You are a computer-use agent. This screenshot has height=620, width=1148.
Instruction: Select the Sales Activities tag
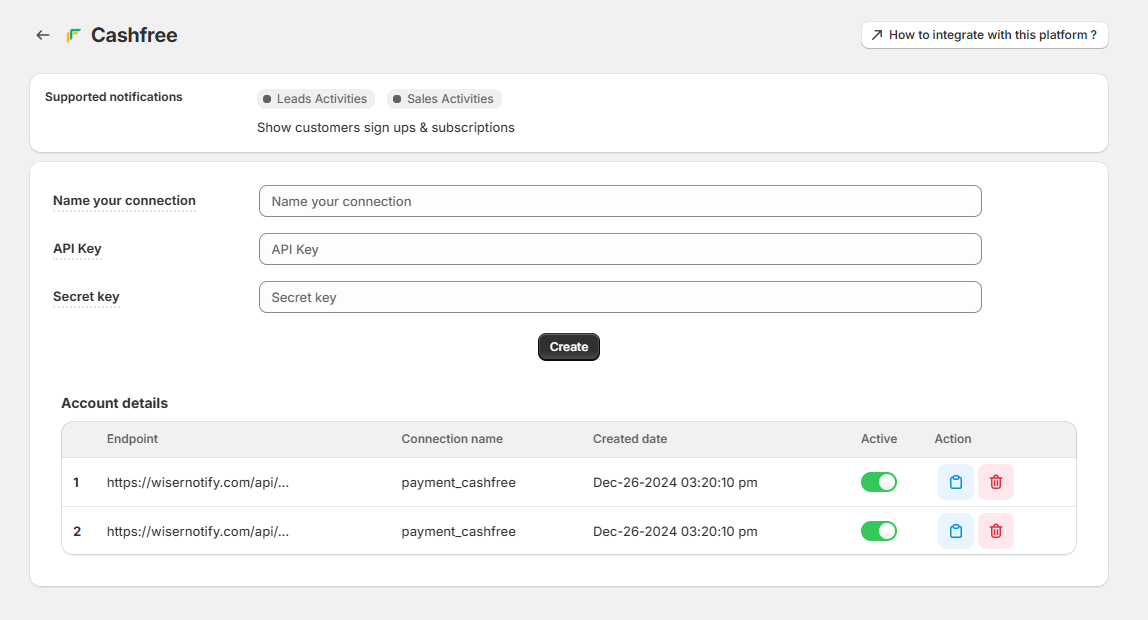click(444, 99)
